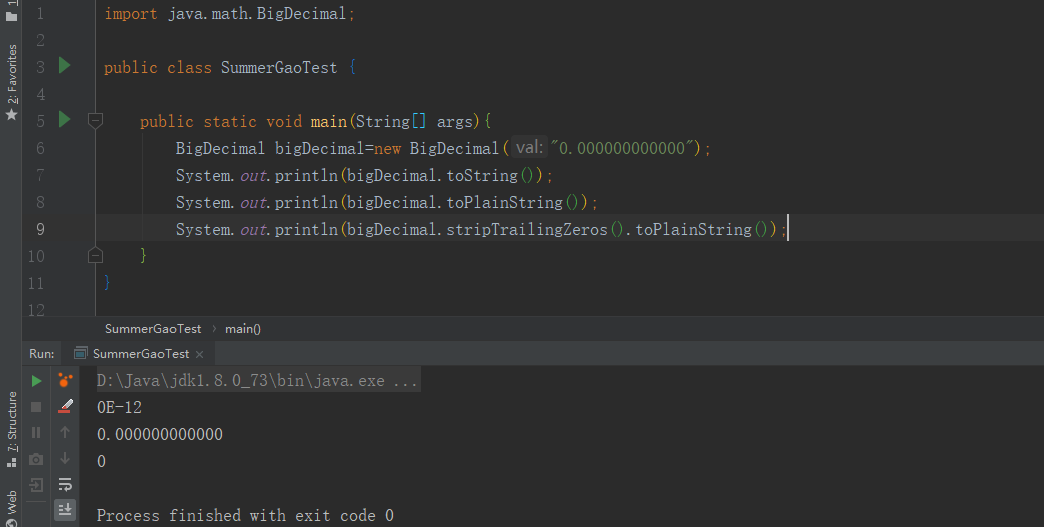Run main method from line 5 gutter arrow
This screenshot has height=527, width=1044.
tap(65, 119)
